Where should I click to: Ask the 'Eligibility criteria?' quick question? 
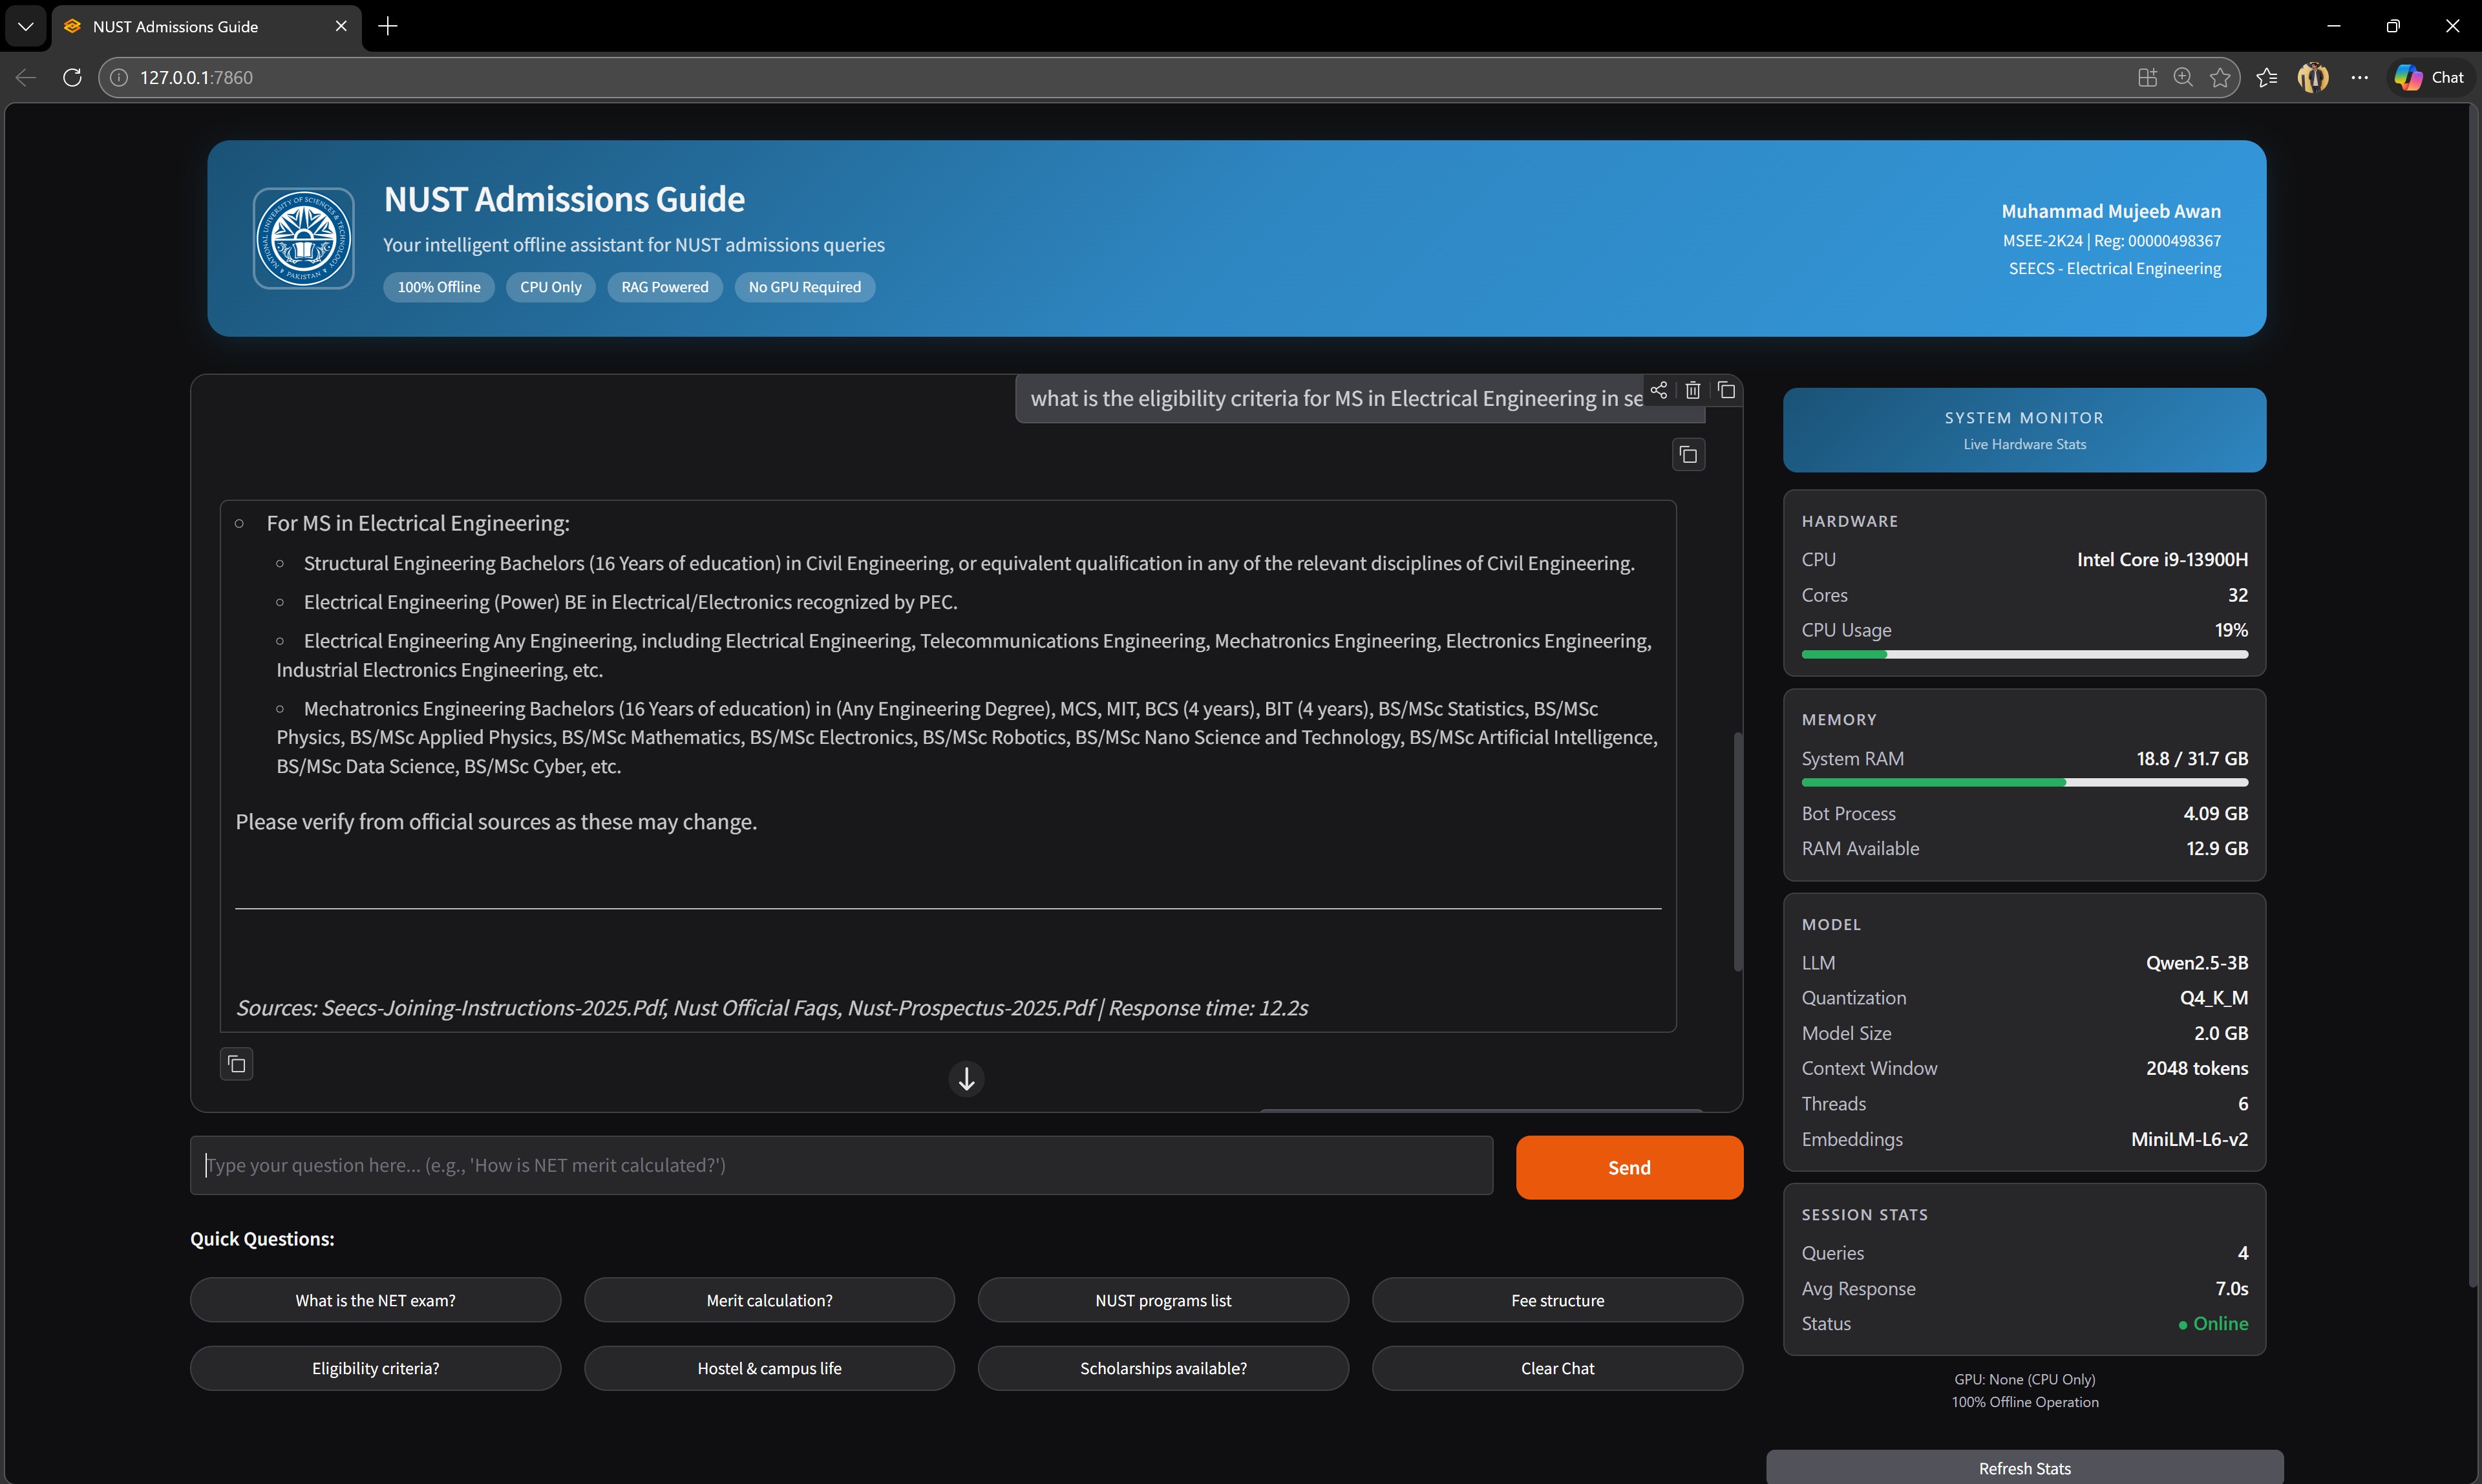(x=375, y=1368)
